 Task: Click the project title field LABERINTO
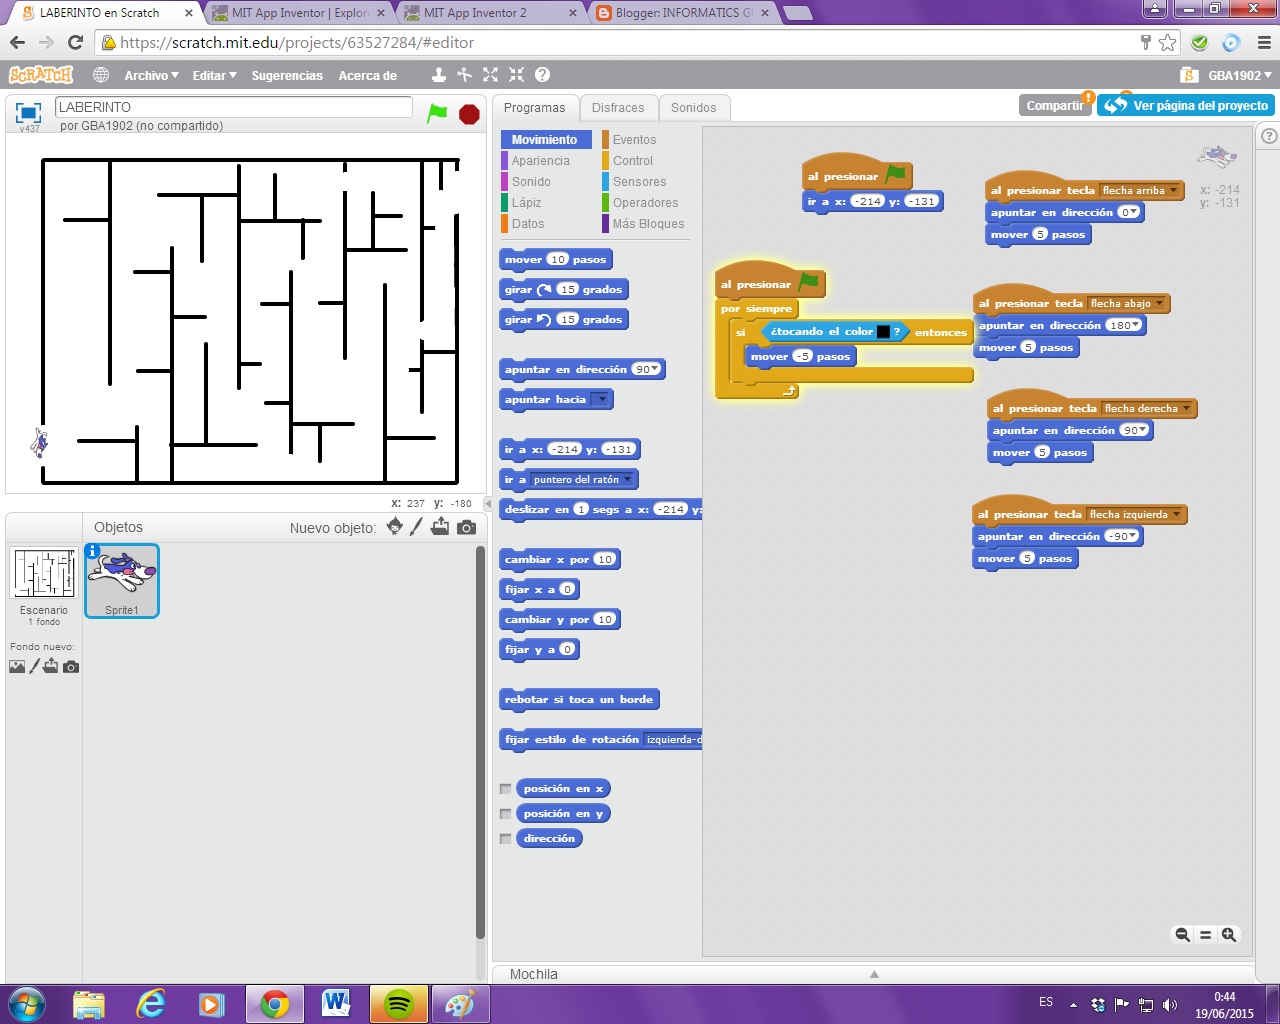[x=234, y=107]
